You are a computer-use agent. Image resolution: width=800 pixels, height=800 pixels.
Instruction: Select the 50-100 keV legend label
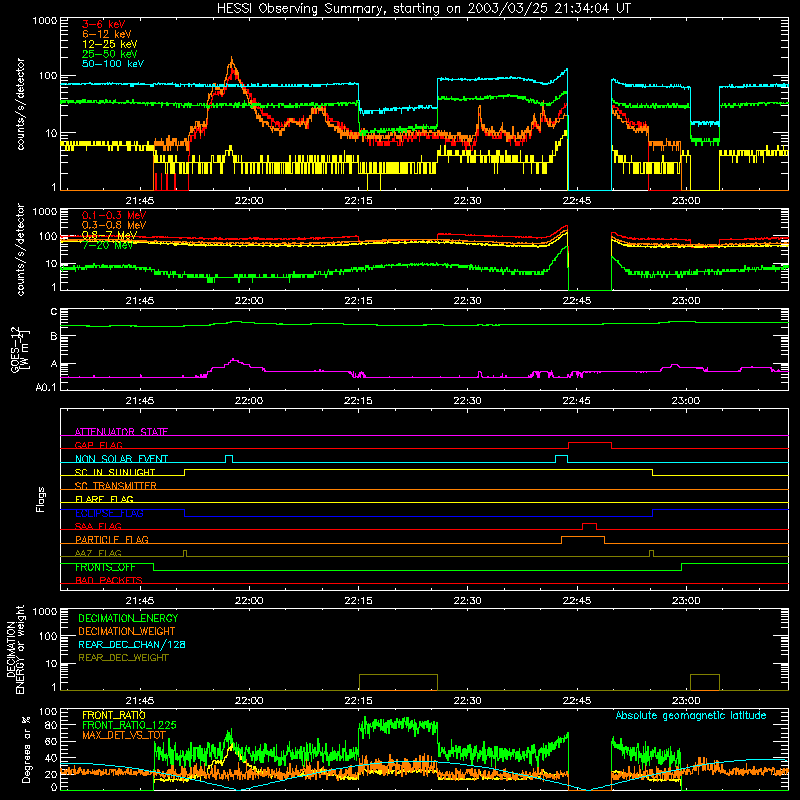(x=112, y=64)
